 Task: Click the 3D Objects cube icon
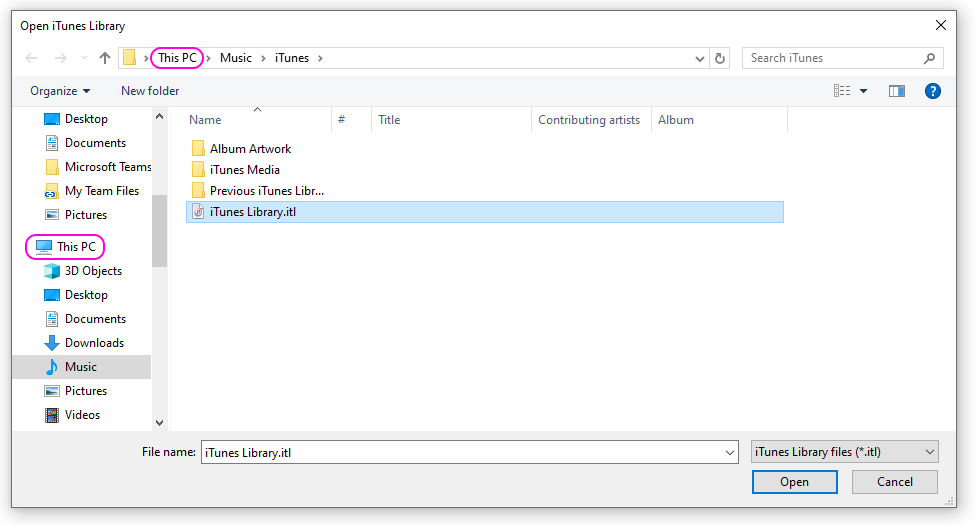pos(52,271)
